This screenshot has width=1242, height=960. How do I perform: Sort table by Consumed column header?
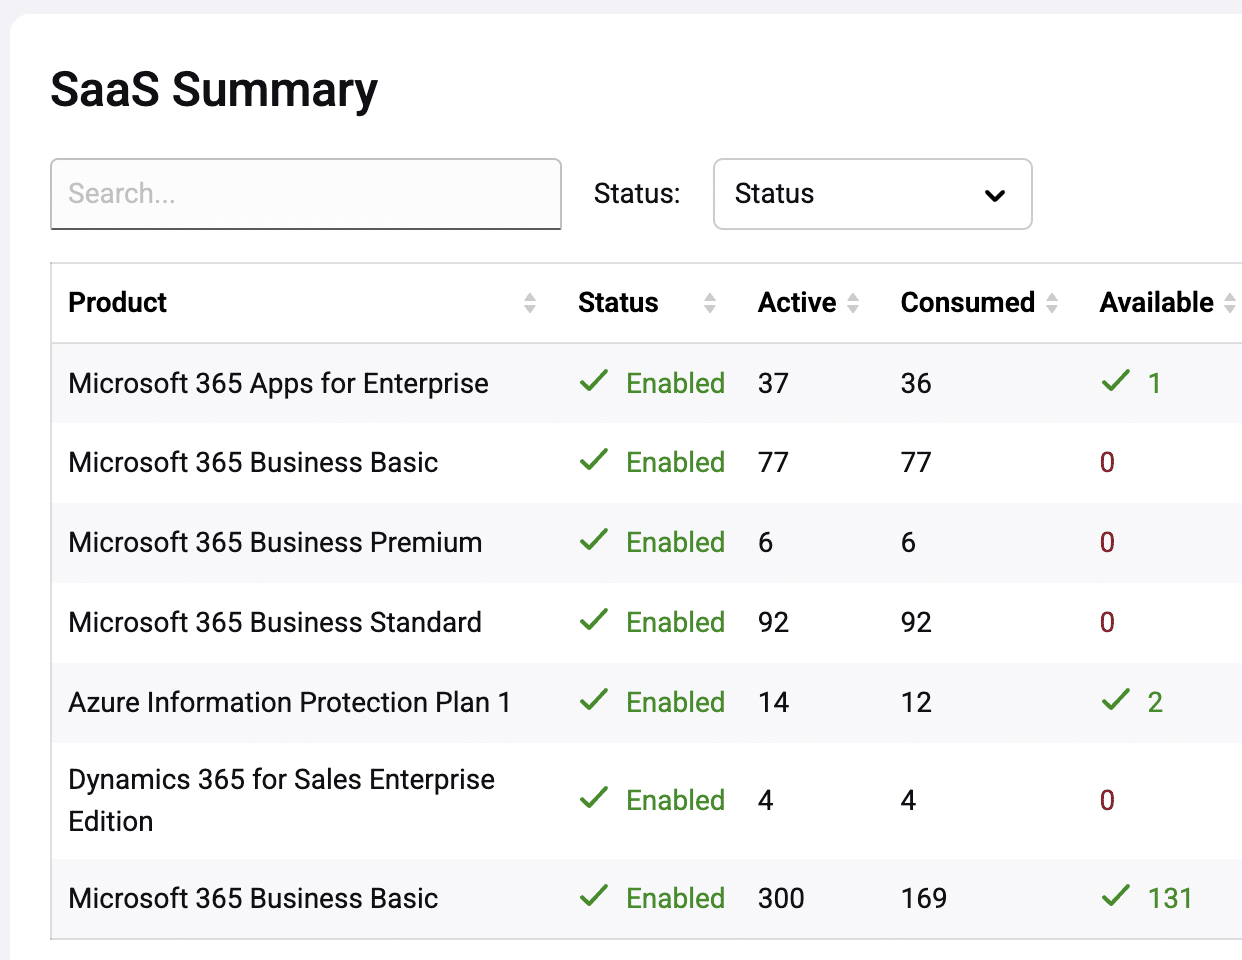tap(967, 303)
